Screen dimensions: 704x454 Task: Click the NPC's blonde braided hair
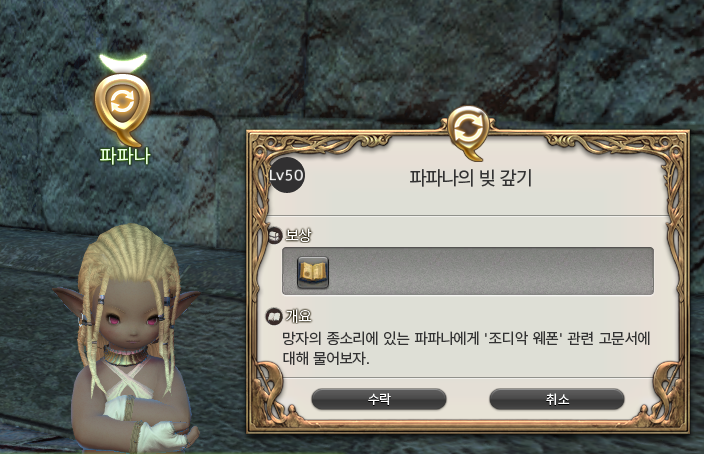pyautogui.click(x=128, y=256)
